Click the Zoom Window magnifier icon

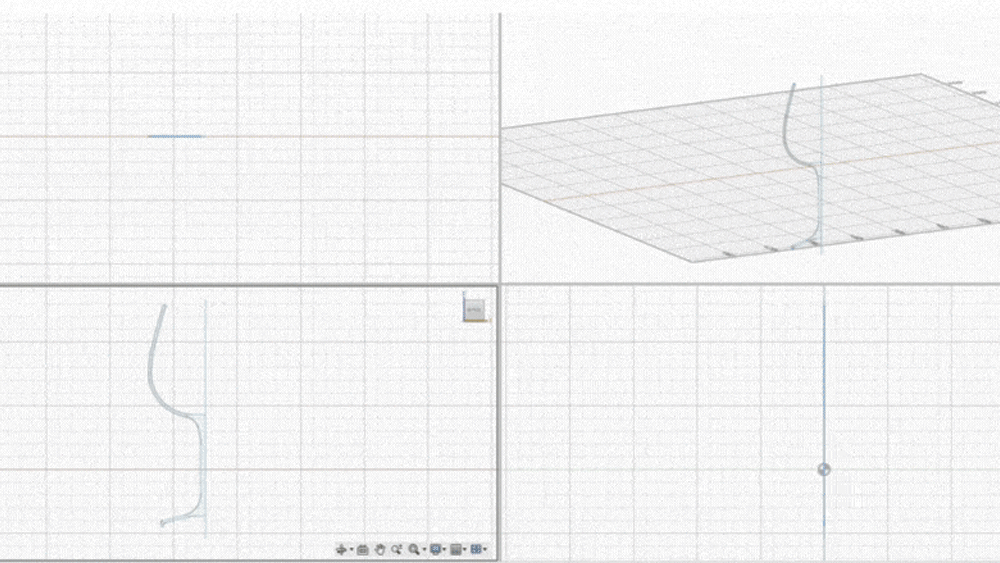[413, 549]
